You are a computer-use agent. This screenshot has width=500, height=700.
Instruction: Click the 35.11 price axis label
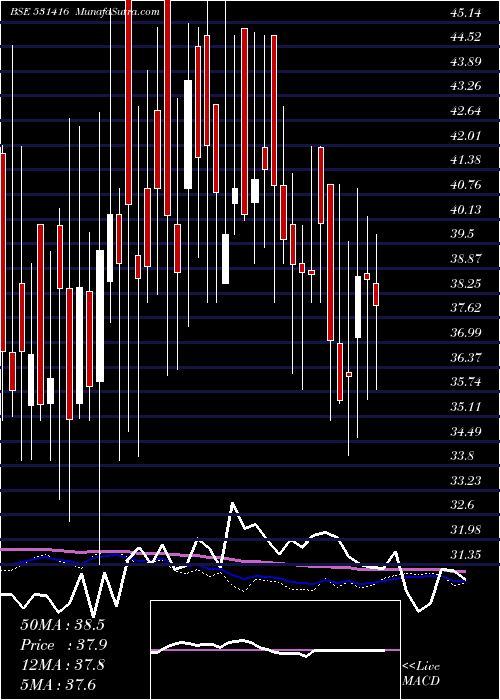pos(466,407)
